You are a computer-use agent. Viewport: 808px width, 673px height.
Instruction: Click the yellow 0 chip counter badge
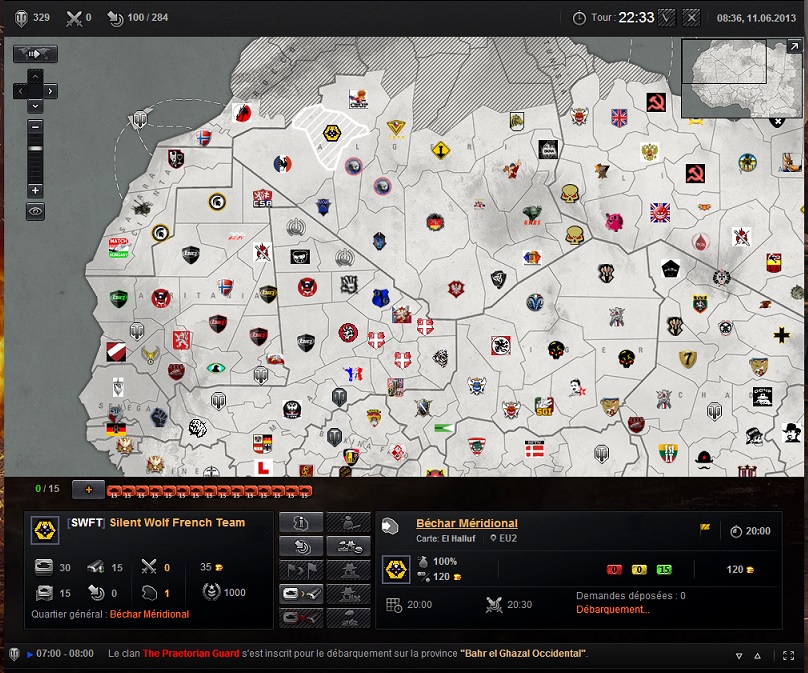tap(639, 569)
